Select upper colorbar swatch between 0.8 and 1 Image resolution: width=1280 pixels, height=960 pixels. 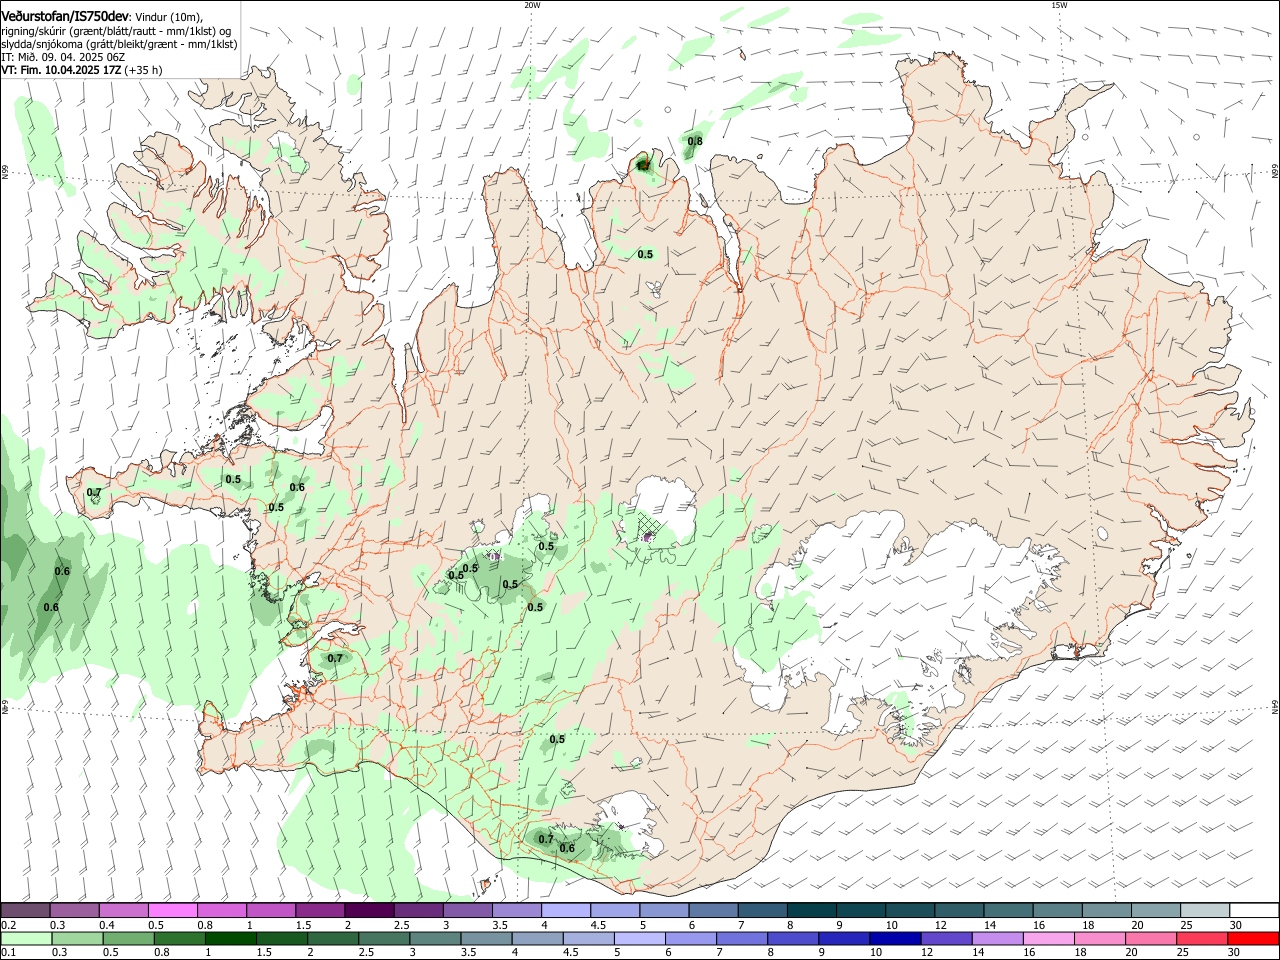pos(221,911)
